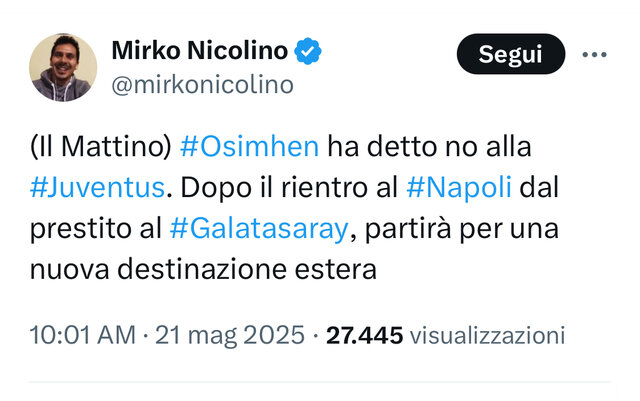The height and width of the screenshot is (401, 640).
Task: Open the three-dot more options menu
Action: coord(595,53)
